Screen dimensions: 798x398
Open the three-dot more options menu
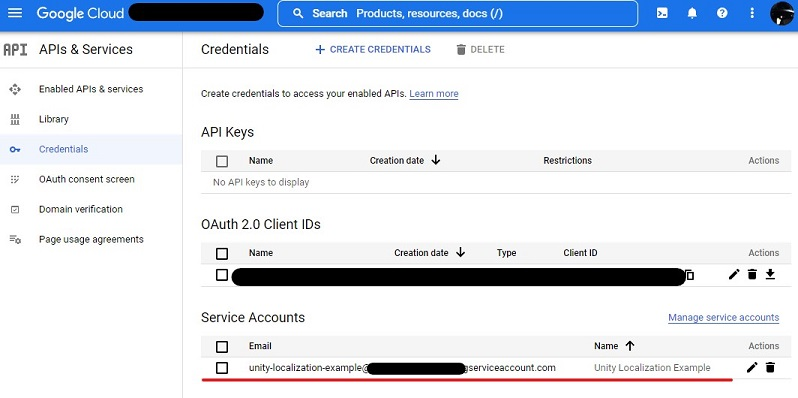(752, 13)
